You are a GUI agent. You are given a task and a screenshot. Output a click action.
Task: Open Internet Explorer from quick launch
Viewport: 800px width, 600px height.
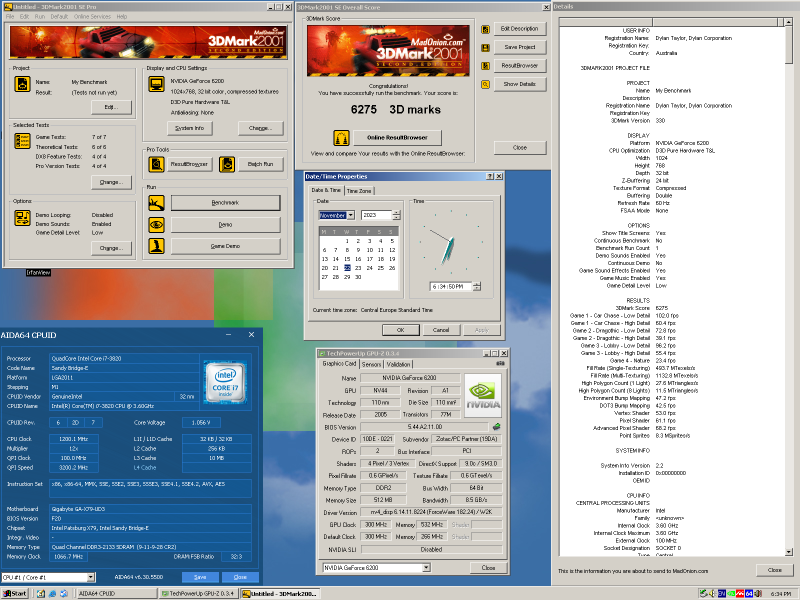tap(52, 593)
